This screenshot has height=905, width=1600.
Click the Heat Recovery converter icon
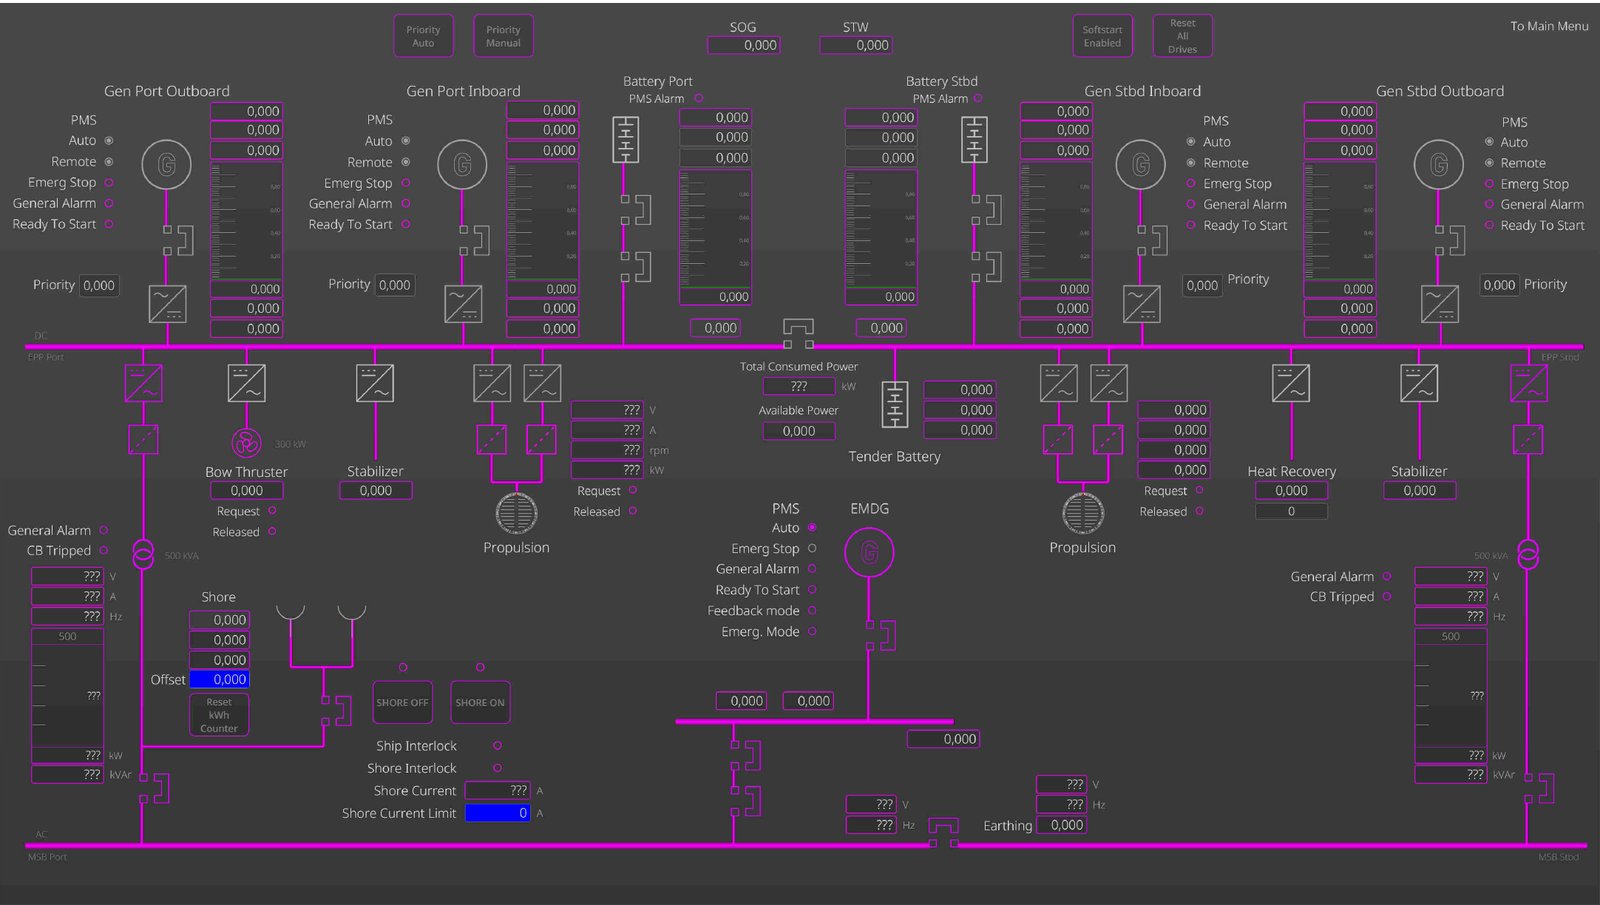1291,383
